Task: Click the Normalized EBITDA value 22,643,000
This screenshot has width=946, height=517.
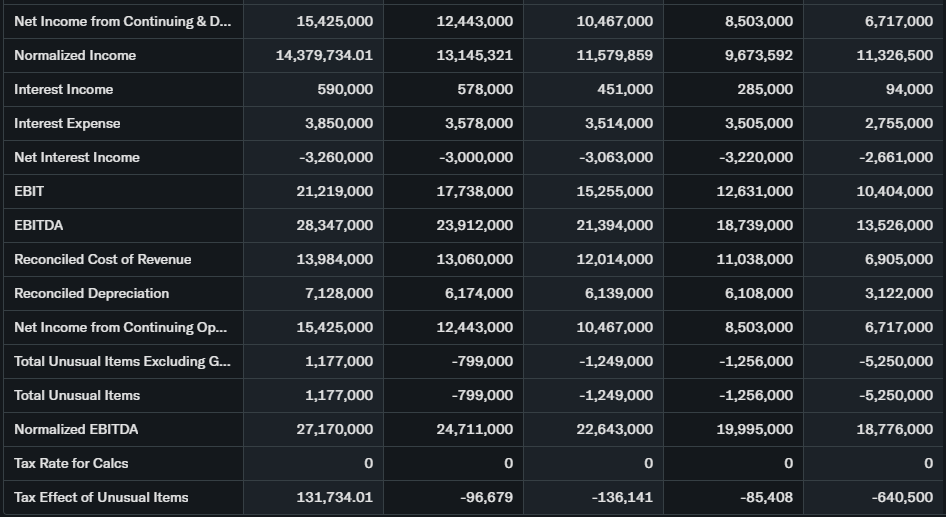Action: point(615,429)
